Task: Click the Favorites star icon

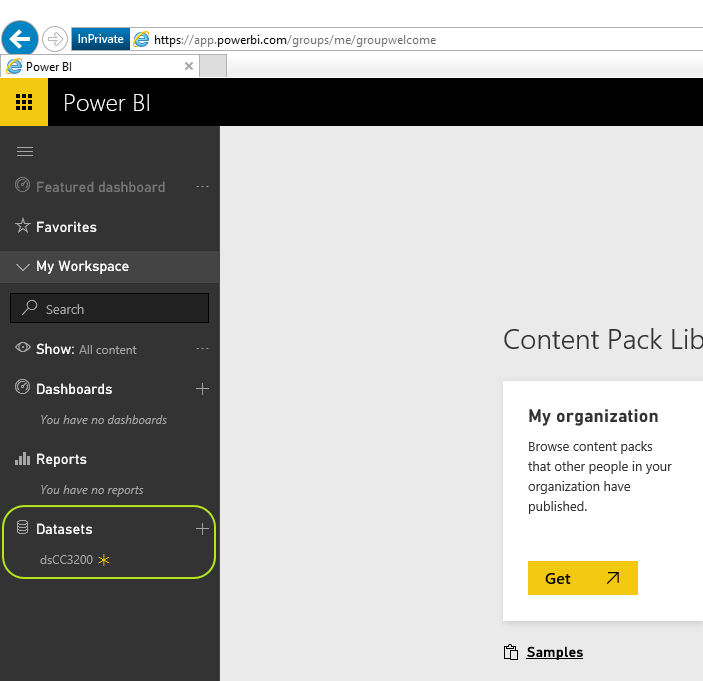Action: [x=22, y=226]
